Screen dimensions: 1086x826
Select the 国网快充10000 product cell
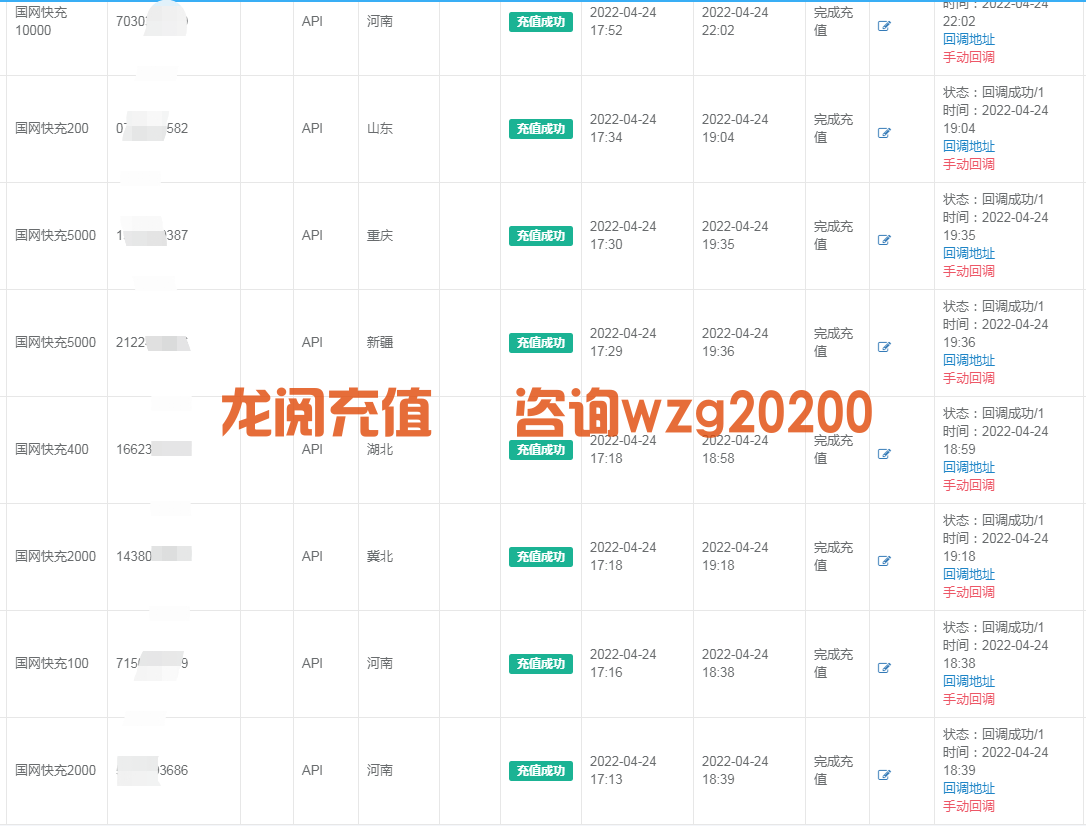[41, 21]
